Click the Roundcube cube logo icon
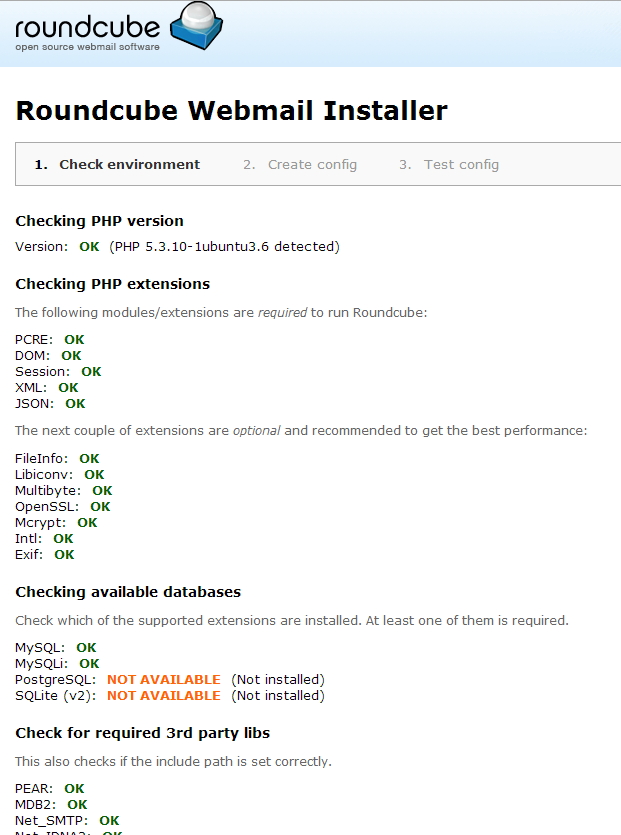 pyautogui.click(x=196, y=25)
